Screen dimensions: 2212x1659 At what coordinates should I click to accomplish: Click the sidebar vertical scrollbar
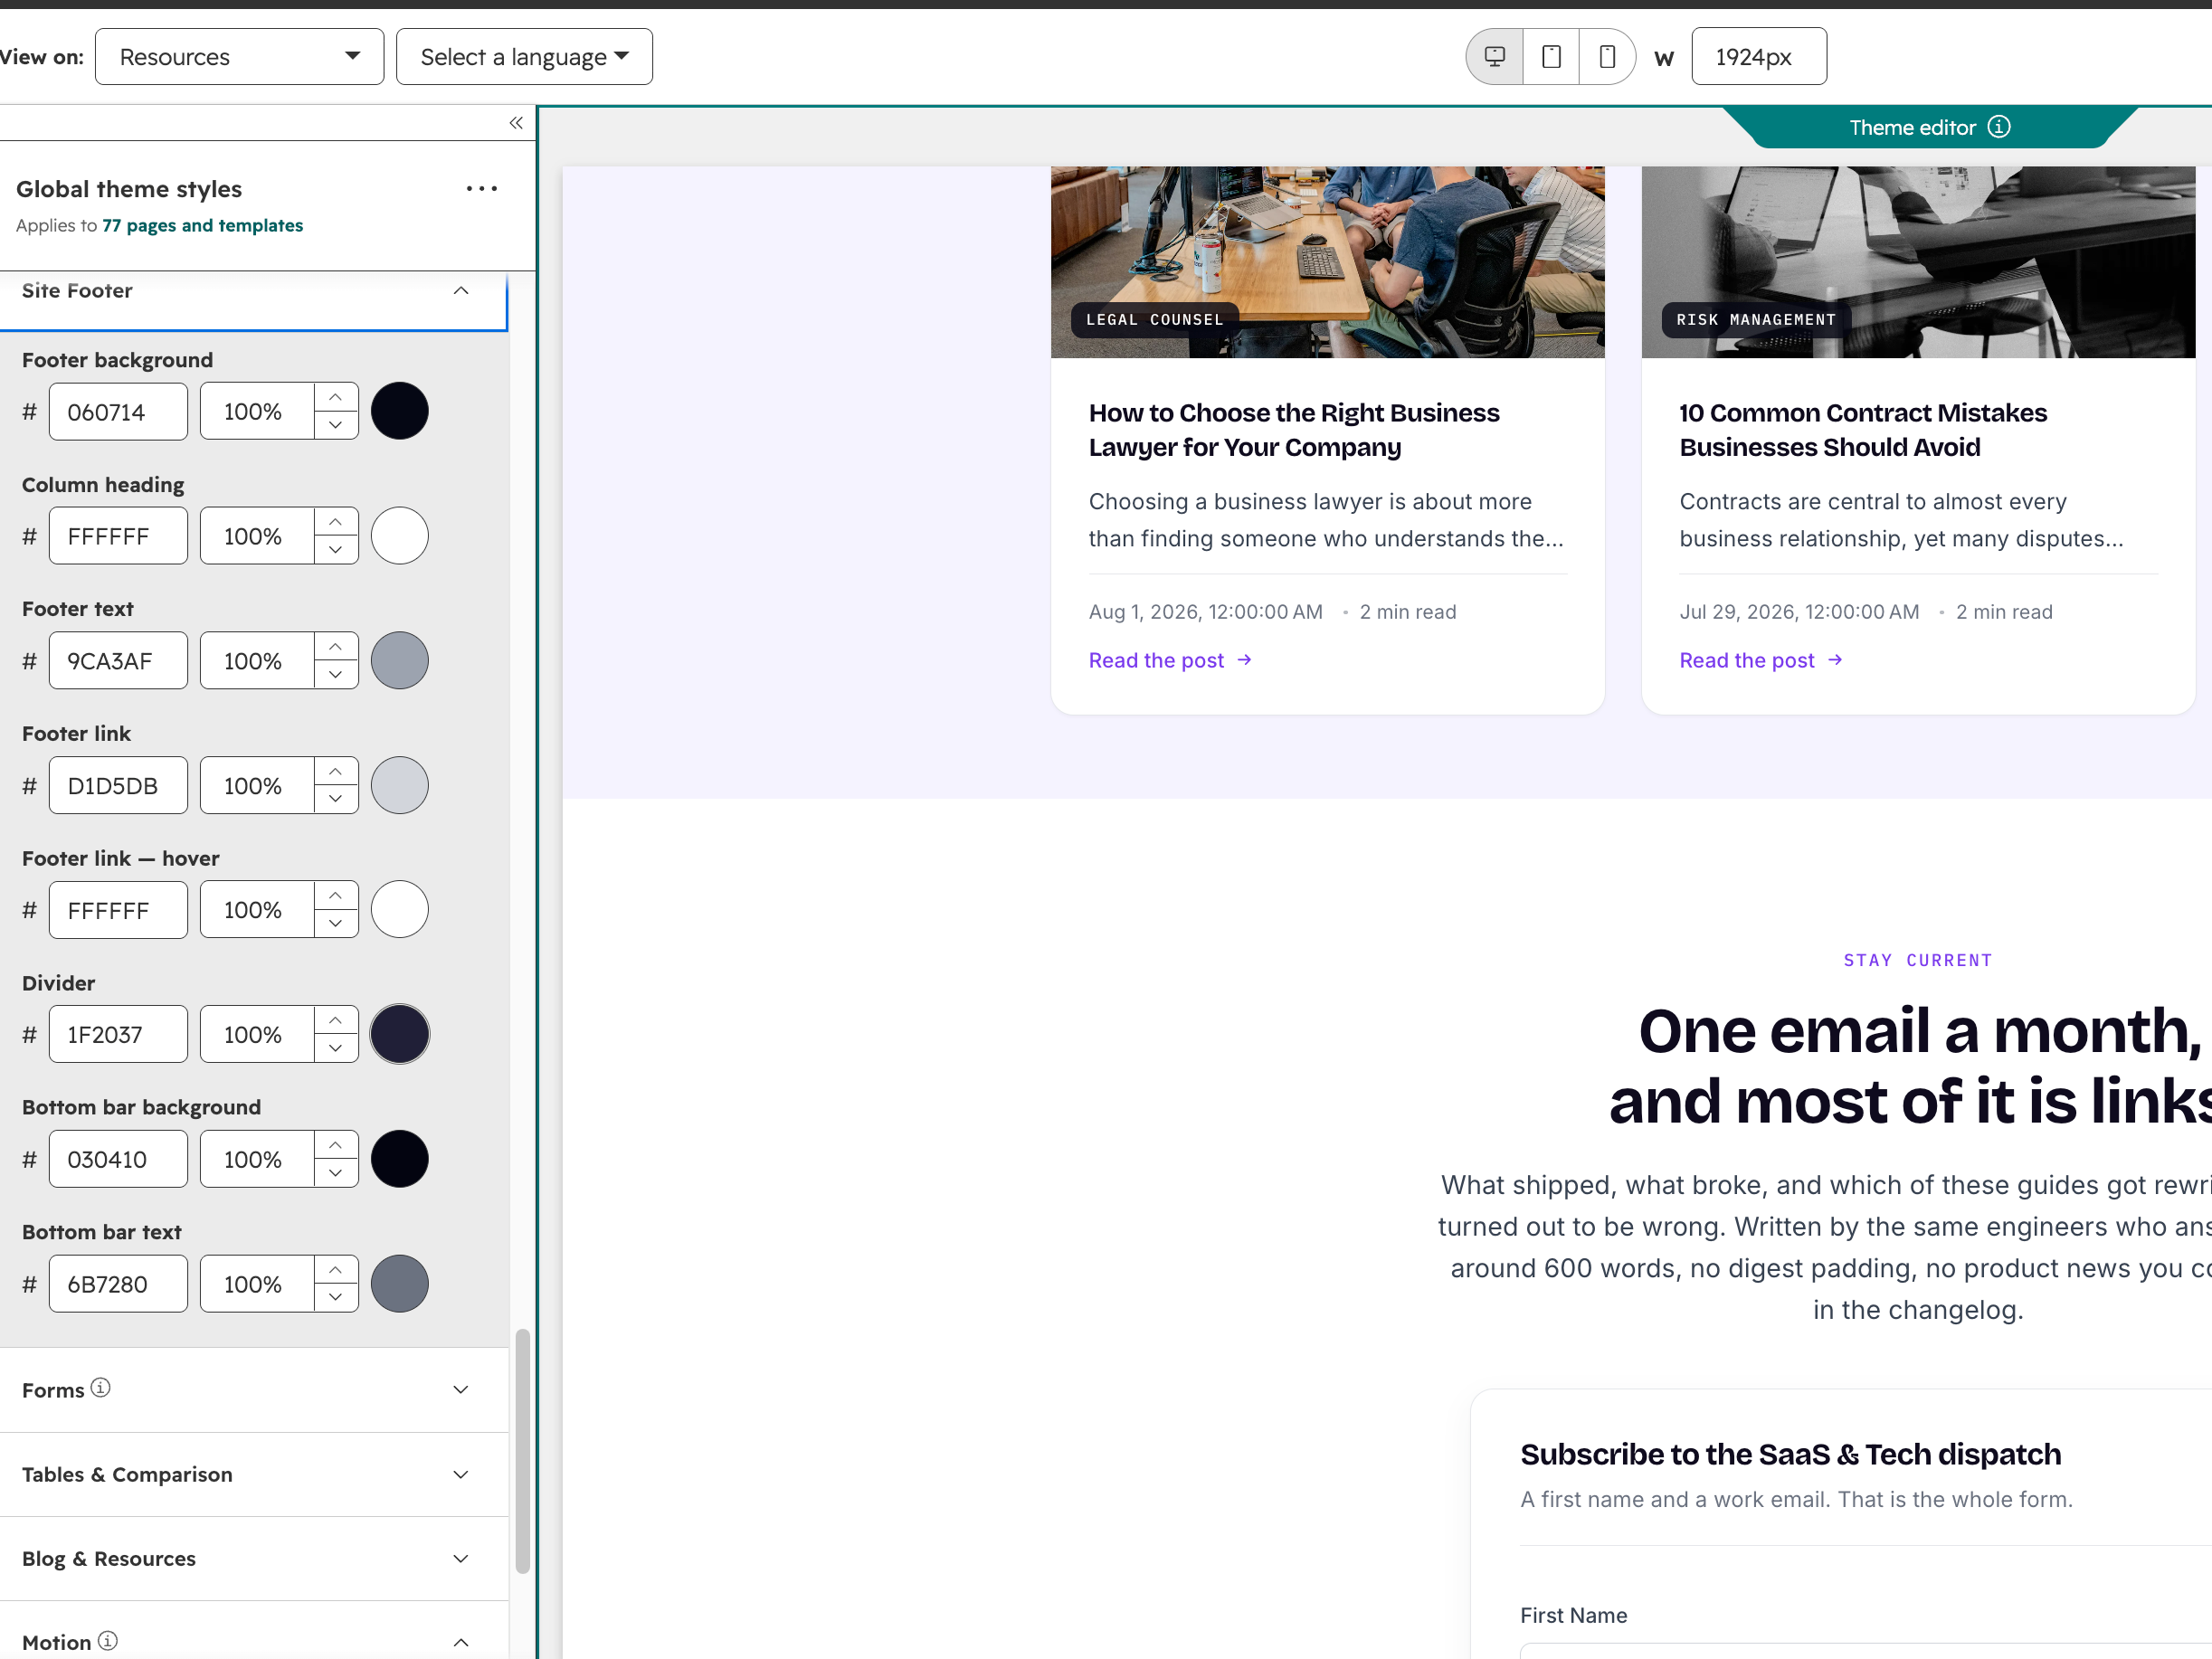522,1451
